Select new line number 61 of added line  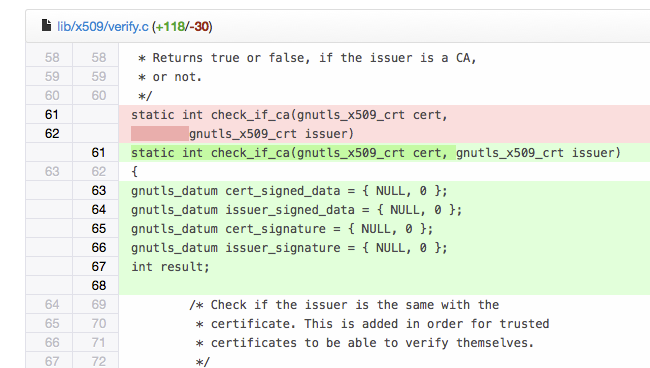(98, 153)
